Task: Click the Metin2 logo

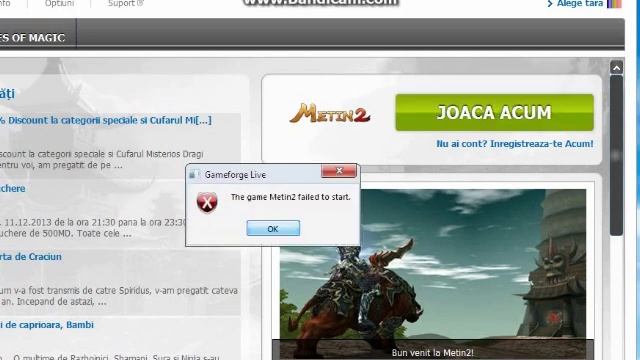Action: [x=330, y=113]
